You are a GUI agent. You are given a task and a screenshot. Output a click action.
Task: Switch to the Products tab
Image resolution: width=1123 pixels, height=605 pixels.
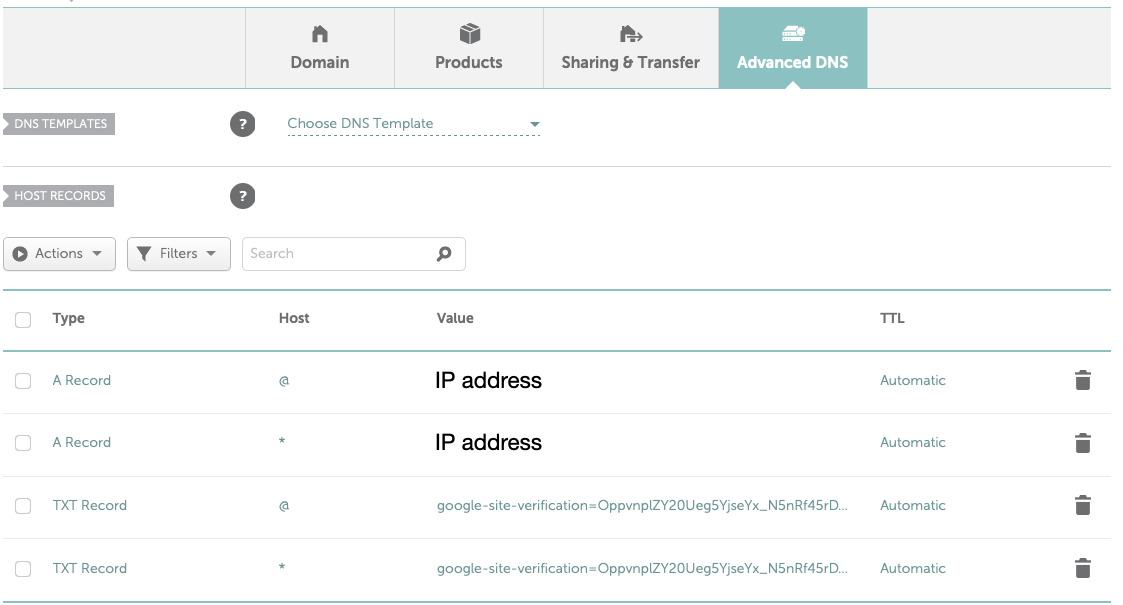pyautogui.click(x=469, y=48)
